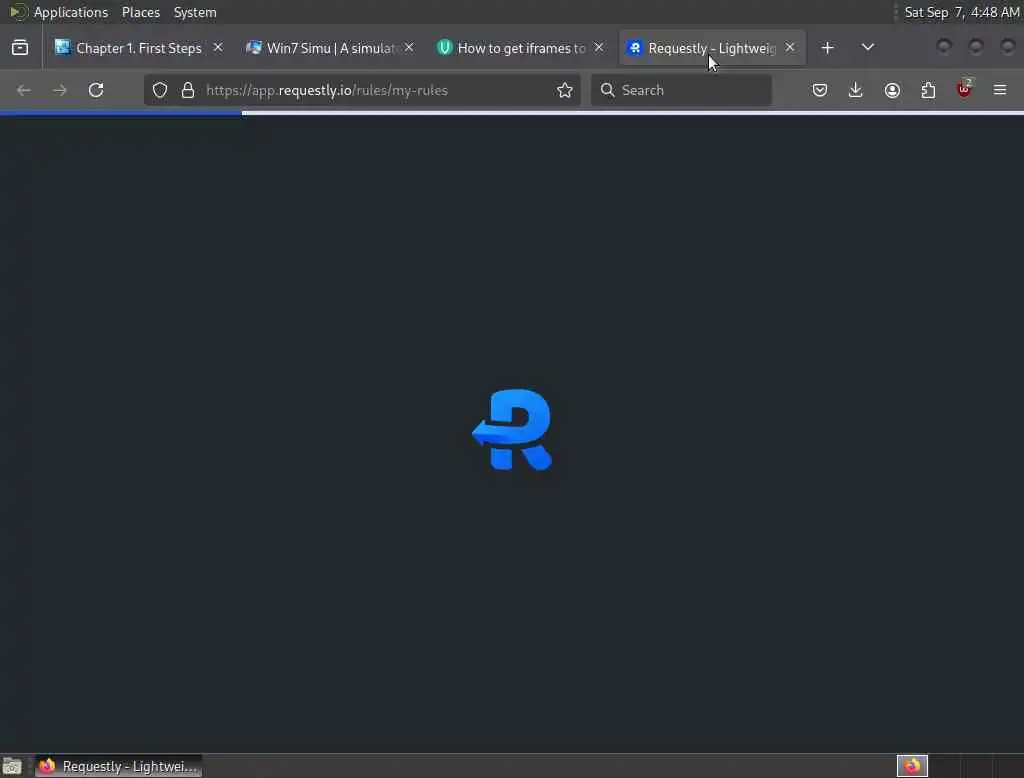Close the Win7 Simu tab
Viewport: 1024px width, 778px height.
[409, 48]
